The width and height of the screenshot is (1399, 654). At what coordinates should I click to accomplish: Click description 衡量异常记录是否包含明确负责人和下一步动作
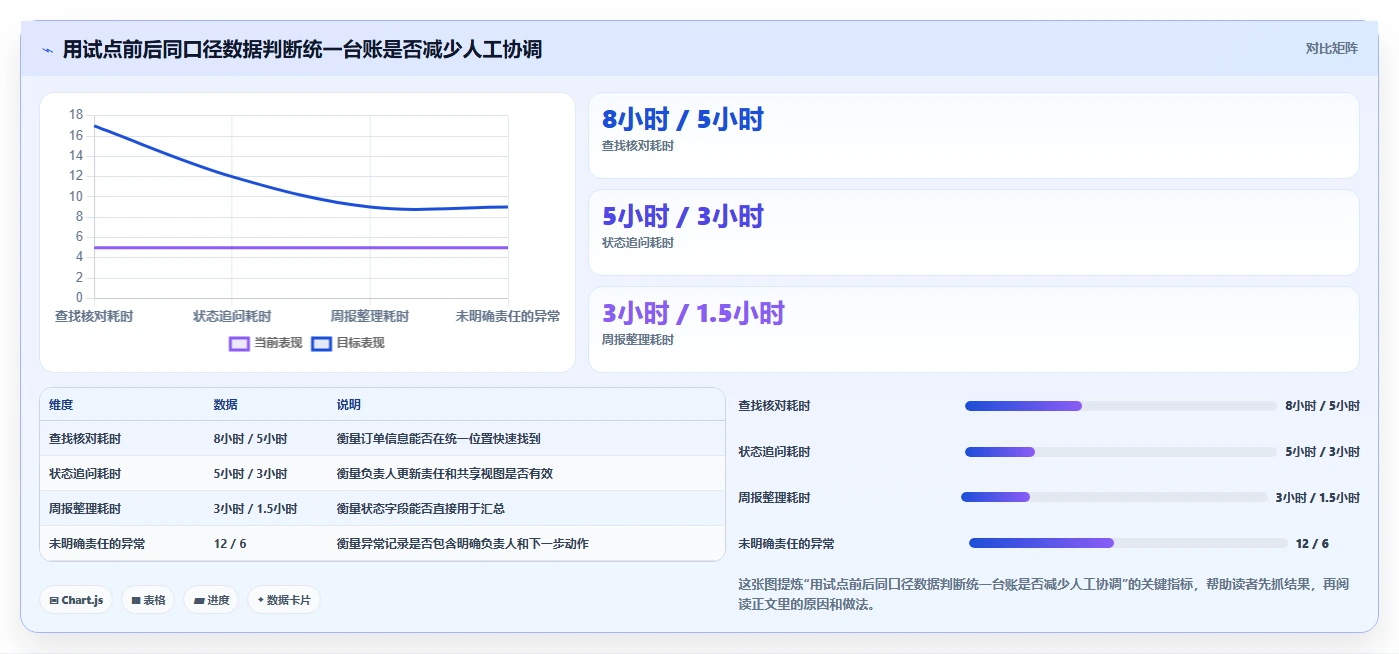(463, 544)
